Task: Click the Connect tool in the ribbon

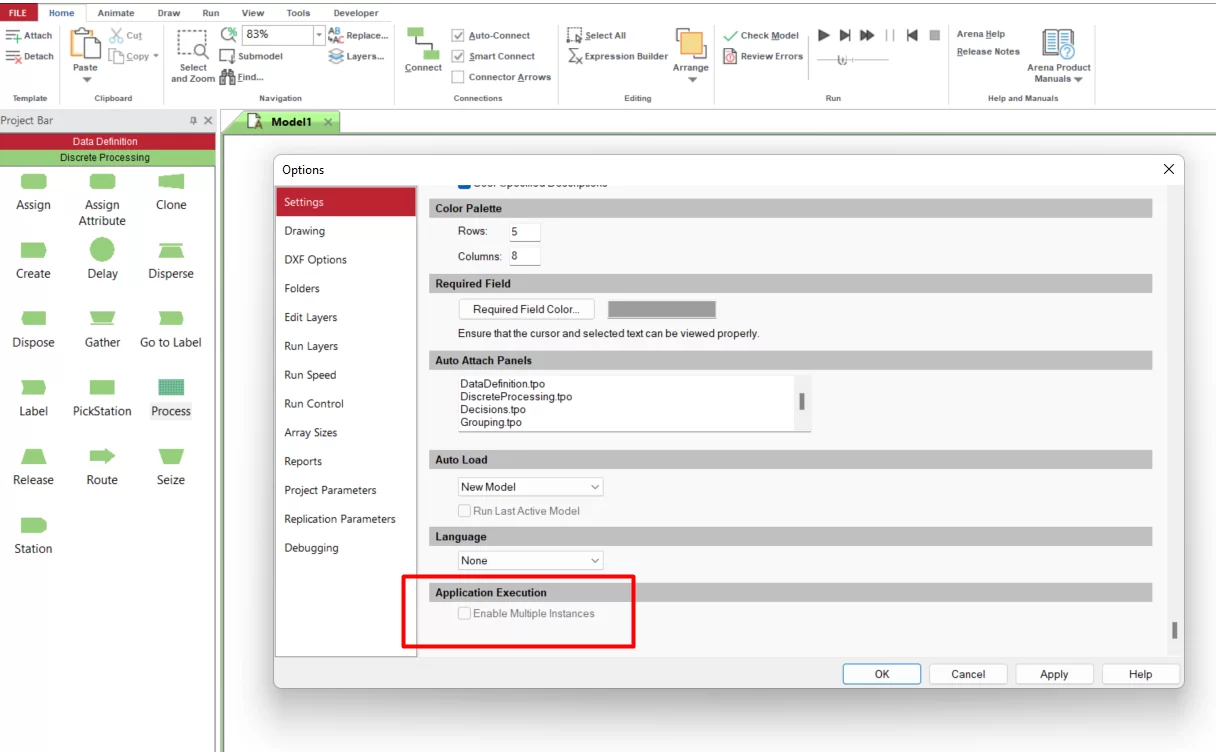Action: [x=423, y=49]
